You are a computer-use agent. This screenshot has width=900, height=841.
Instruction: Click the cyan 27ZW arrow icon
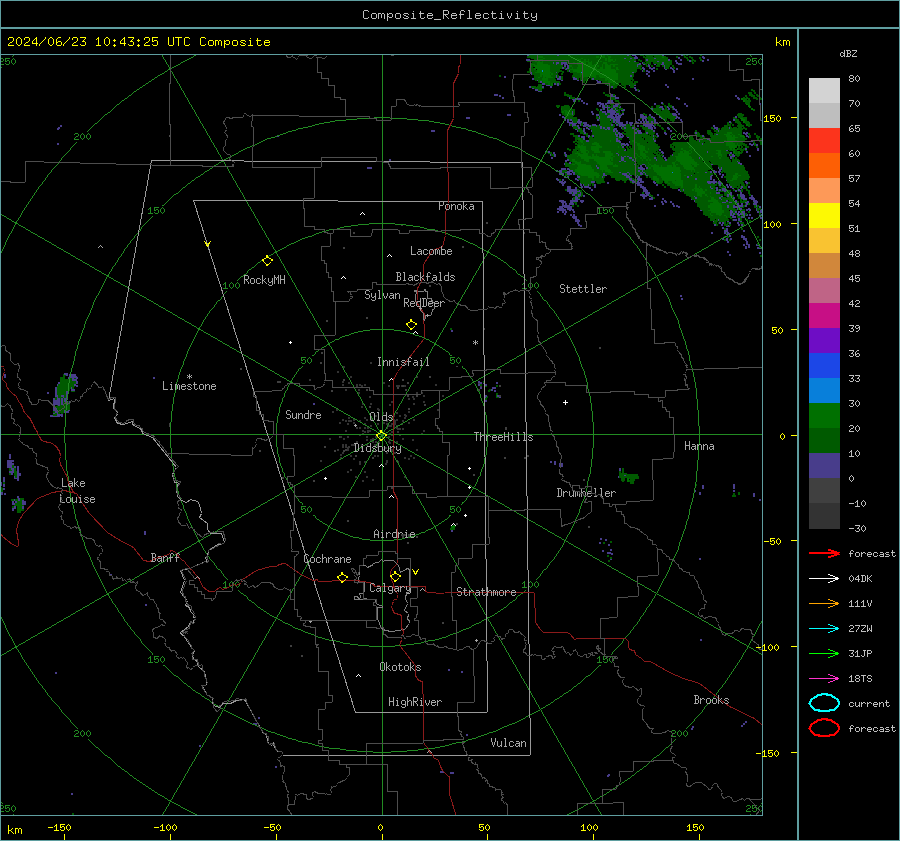pyautogui.click(x=824, y=629)
